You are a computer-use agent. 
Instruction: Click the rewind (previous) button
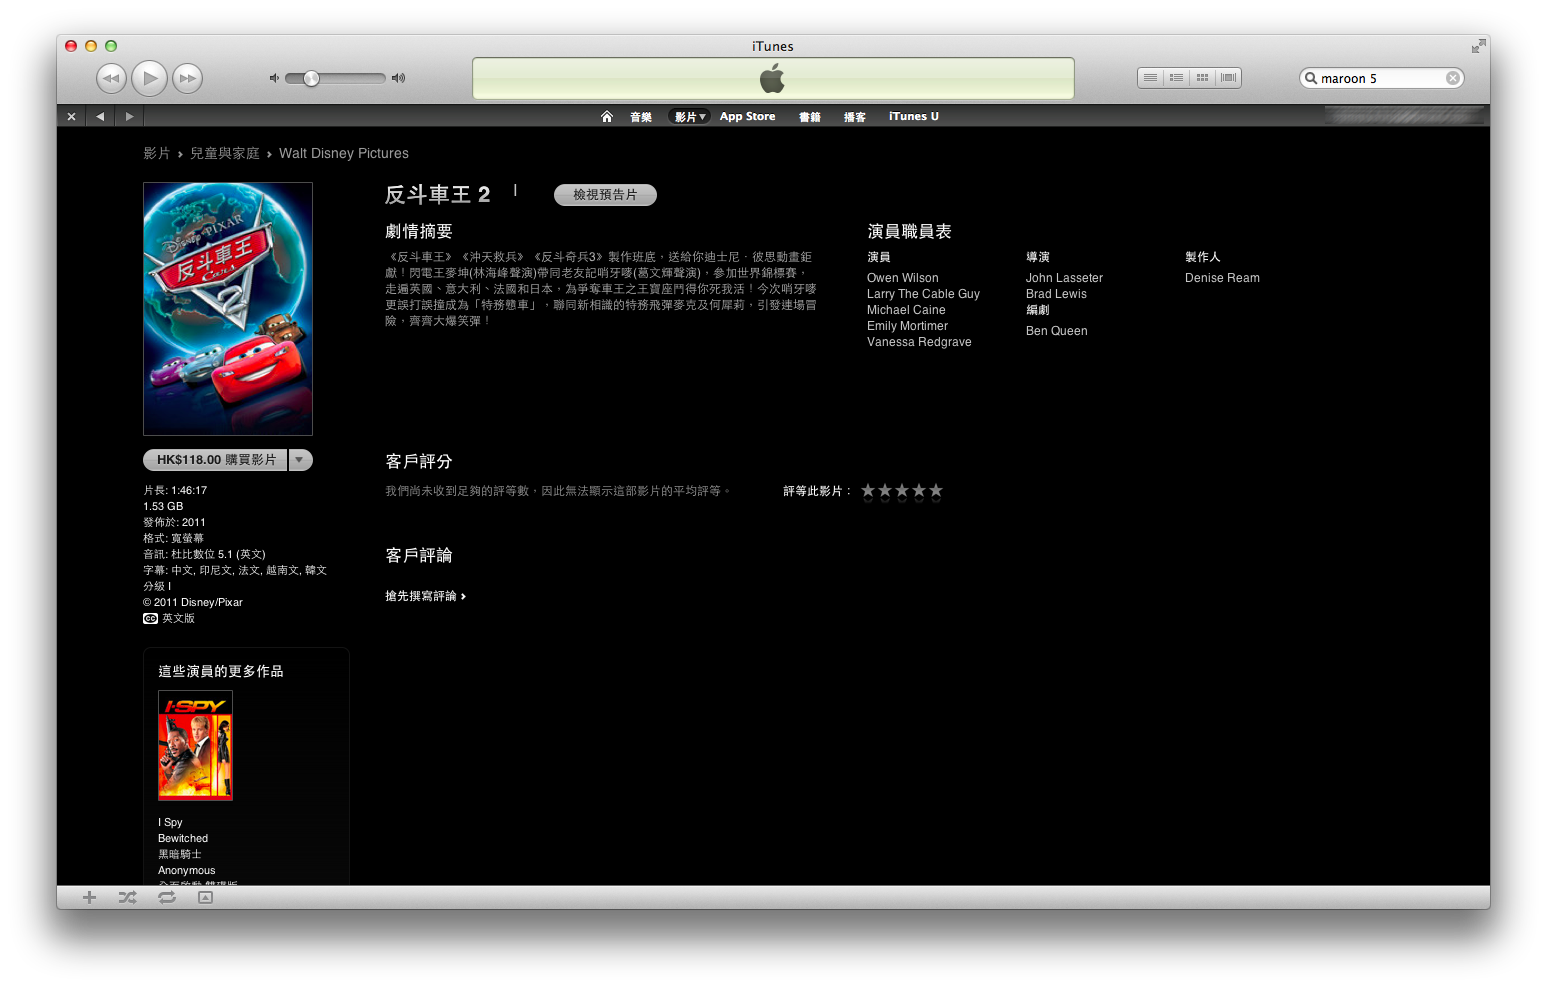tap(111, 78)
